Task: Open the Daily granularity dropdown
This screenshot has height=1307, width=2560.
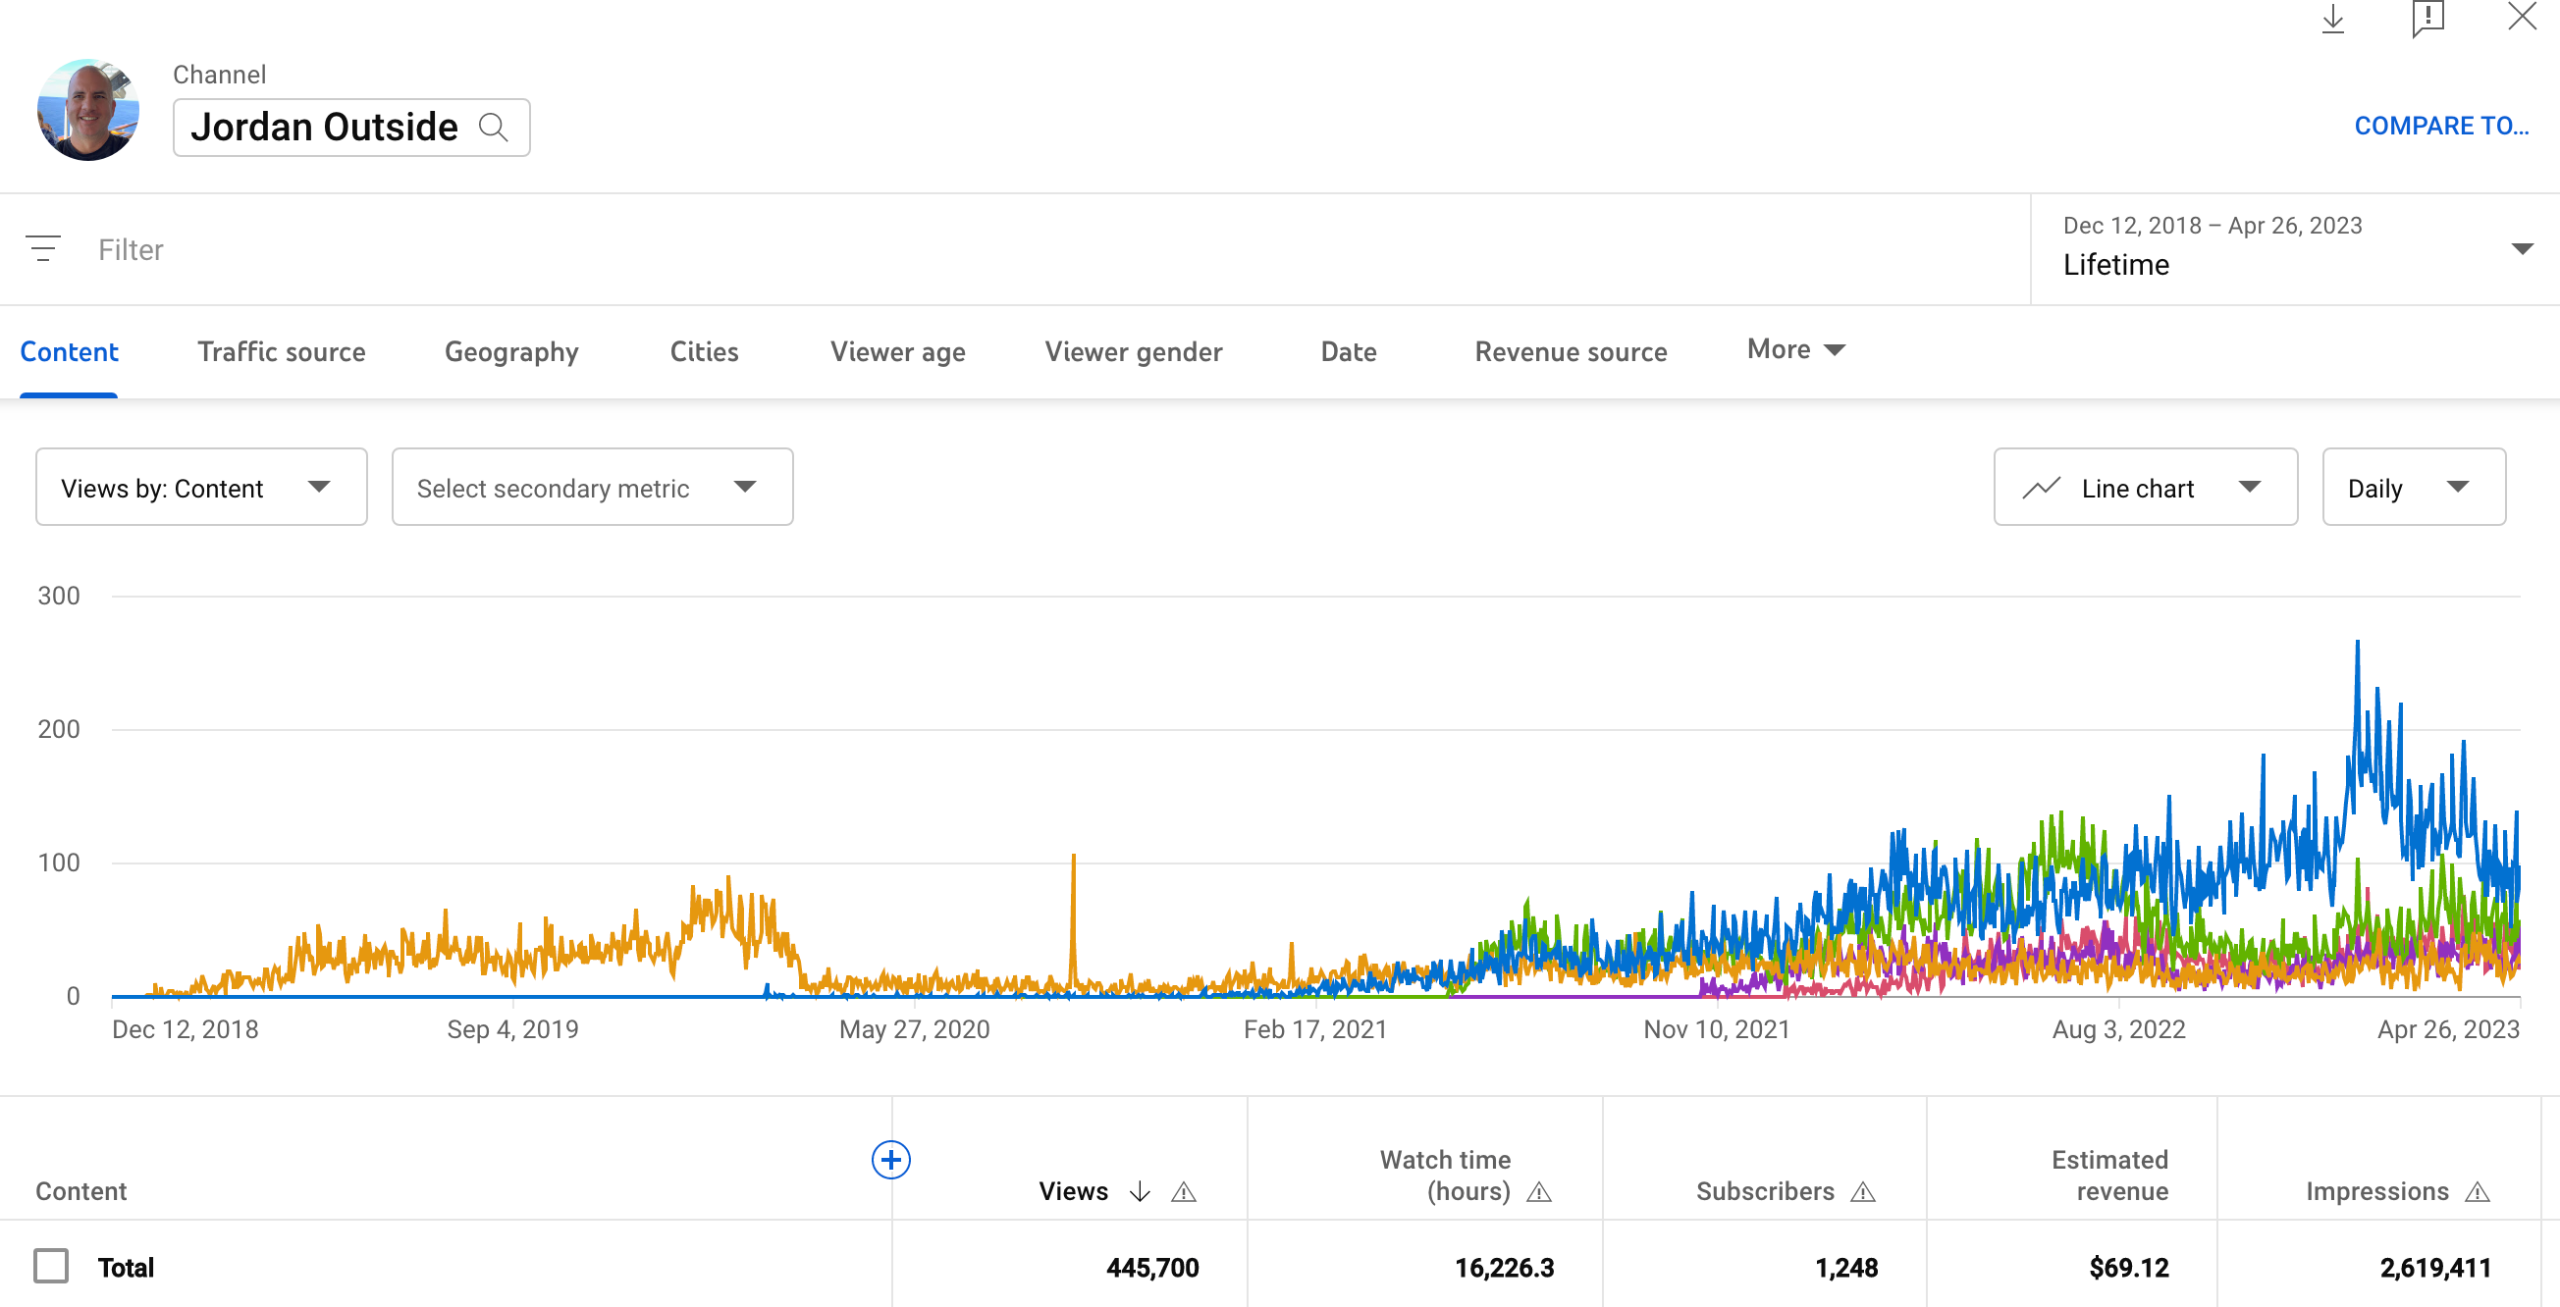Action: (2413, 487)
